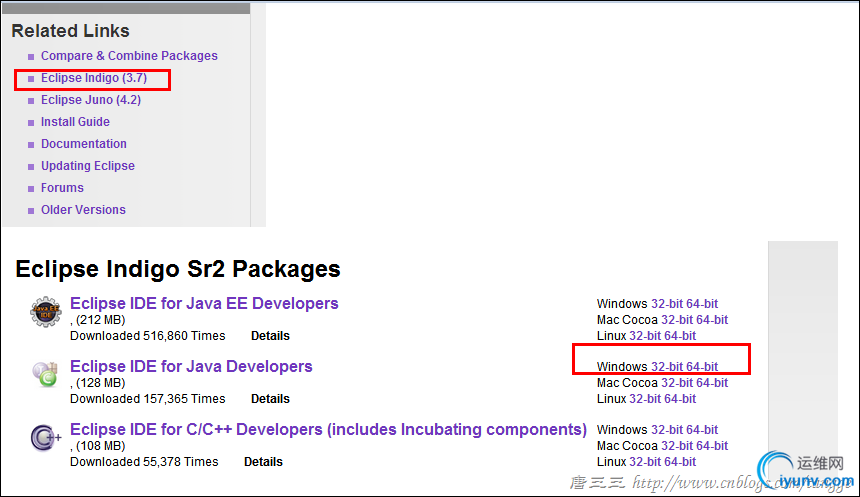
Task: View Details for C/C++ Developers package
Action: click(x=263, y=462)
